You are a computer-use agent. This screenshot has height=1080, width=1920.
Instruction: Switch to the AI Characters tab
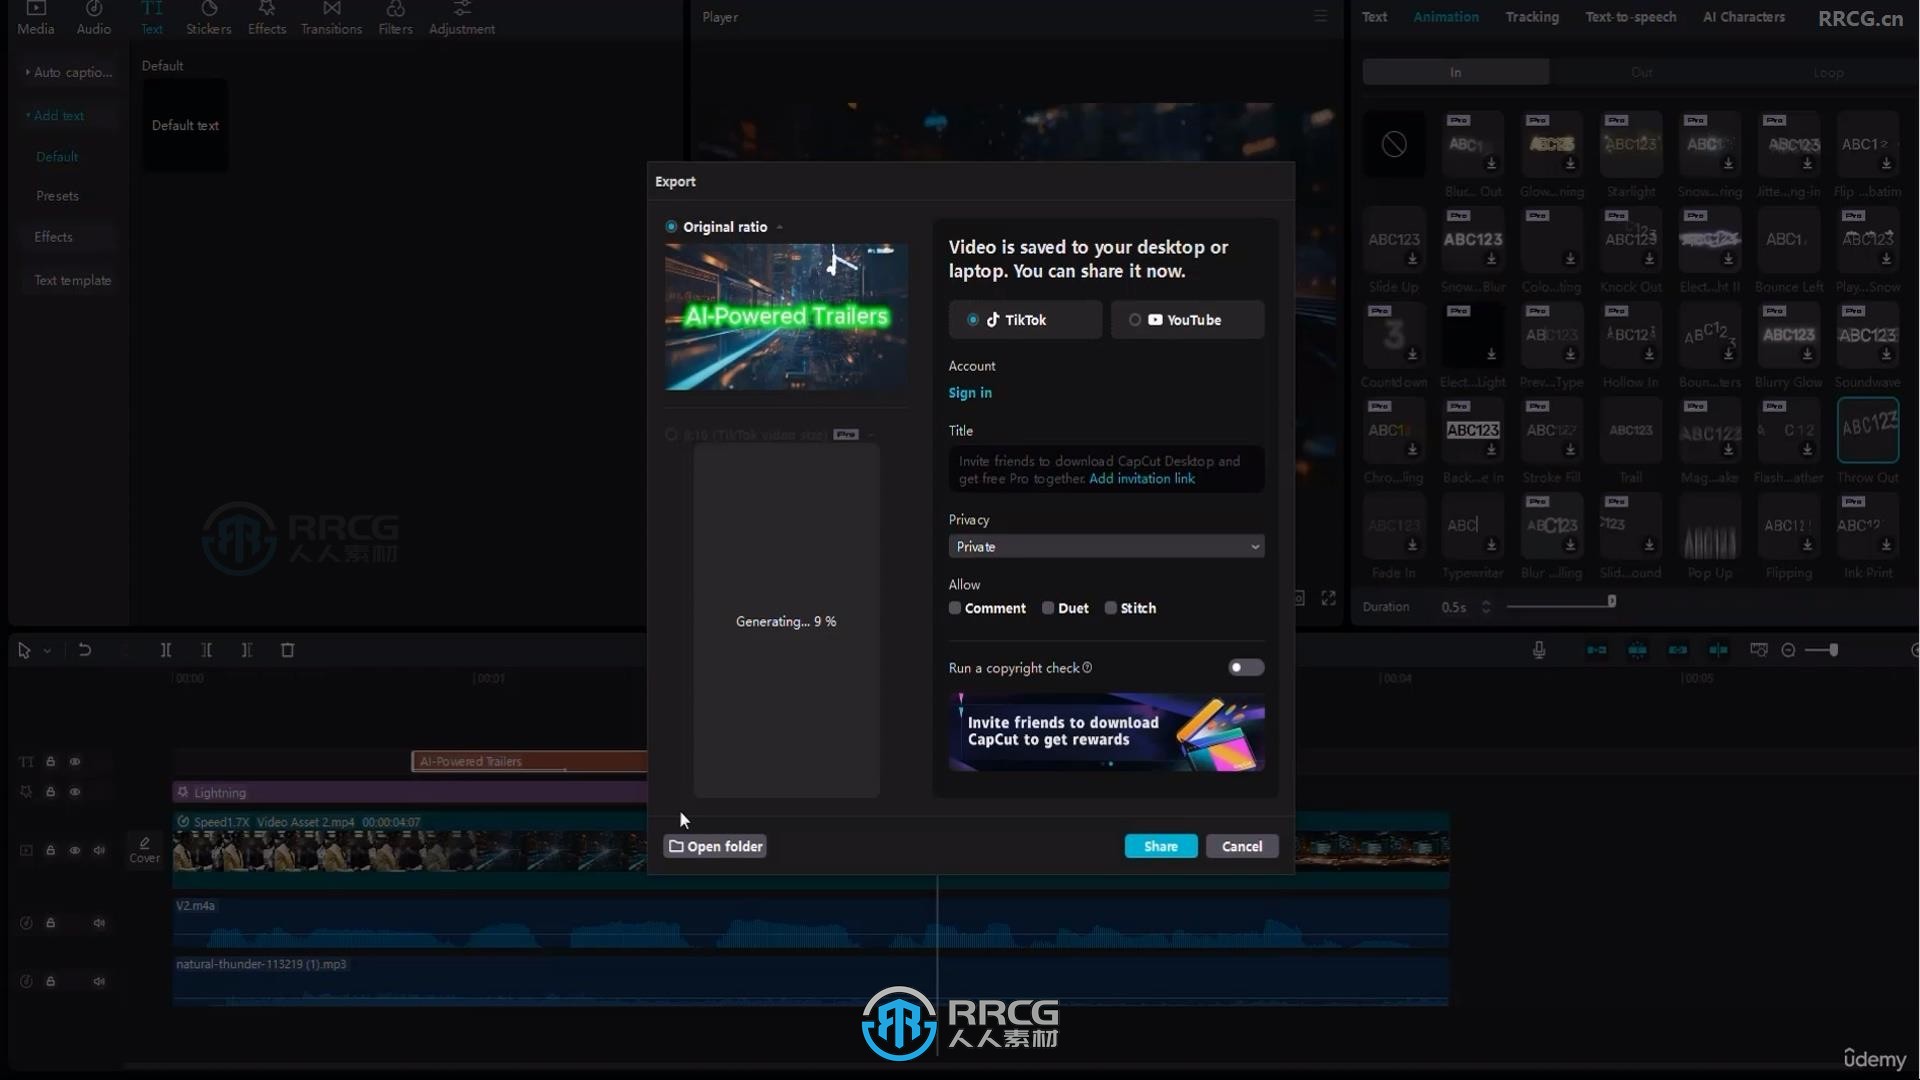(x=1743, y=17)
